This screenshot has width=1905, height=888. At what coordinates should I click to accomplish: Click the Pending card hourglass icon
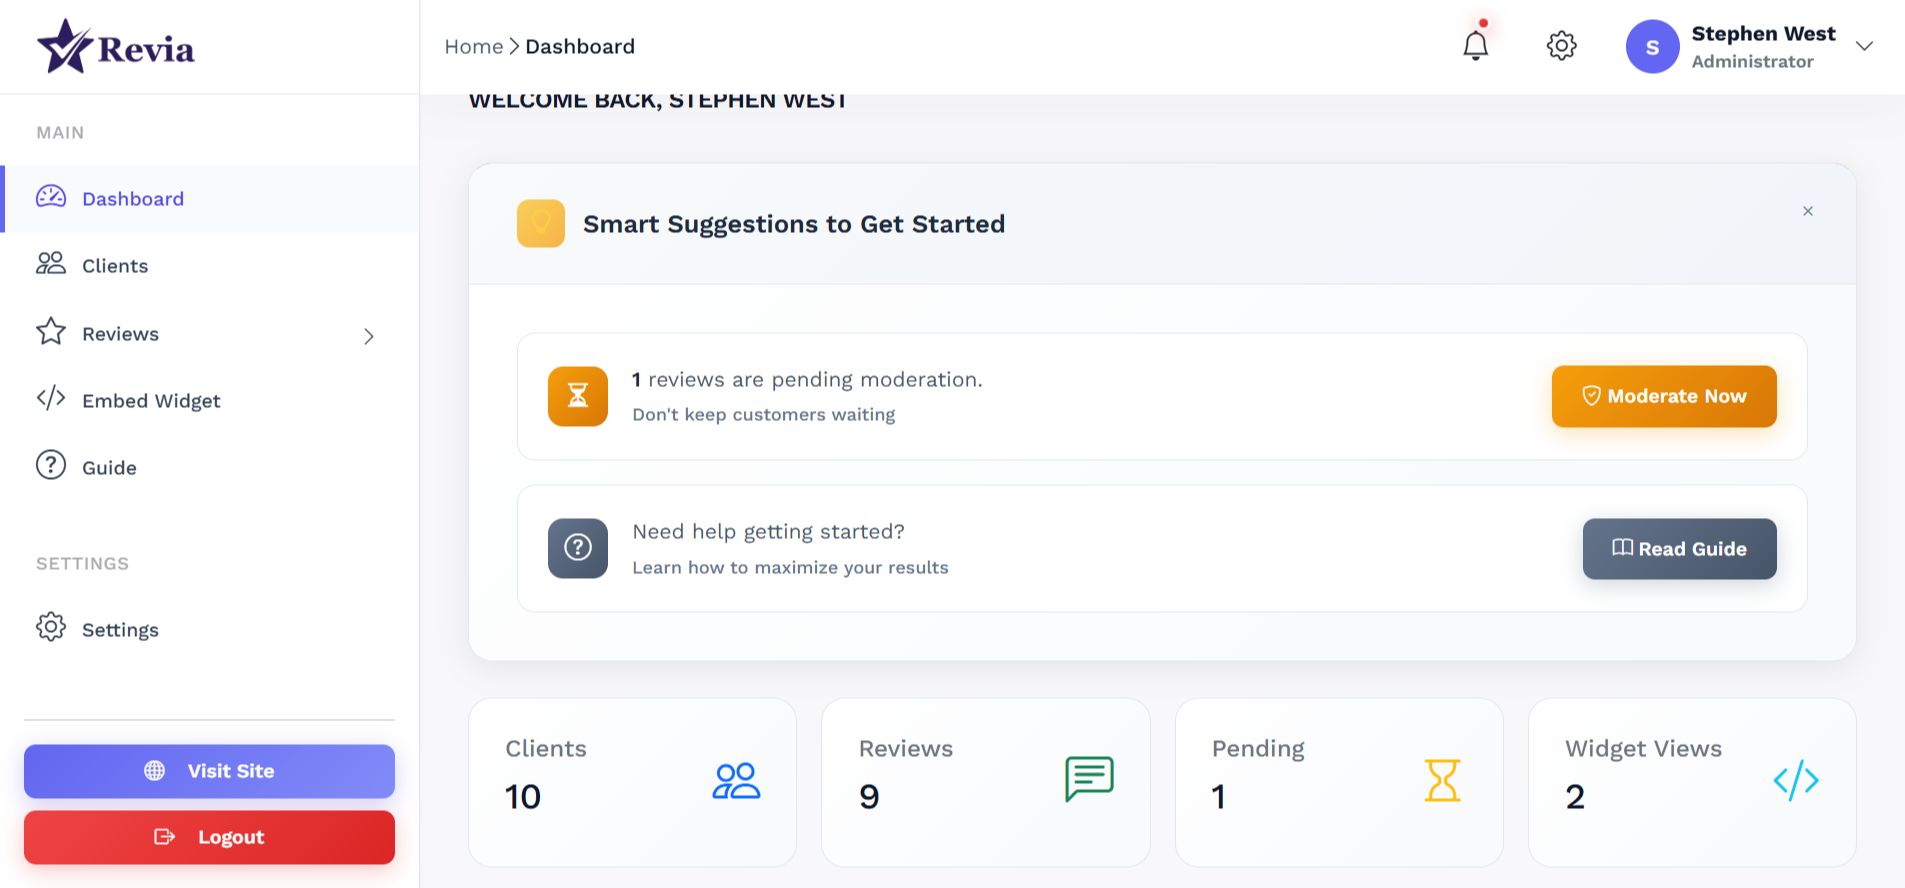click(1442, 781)
